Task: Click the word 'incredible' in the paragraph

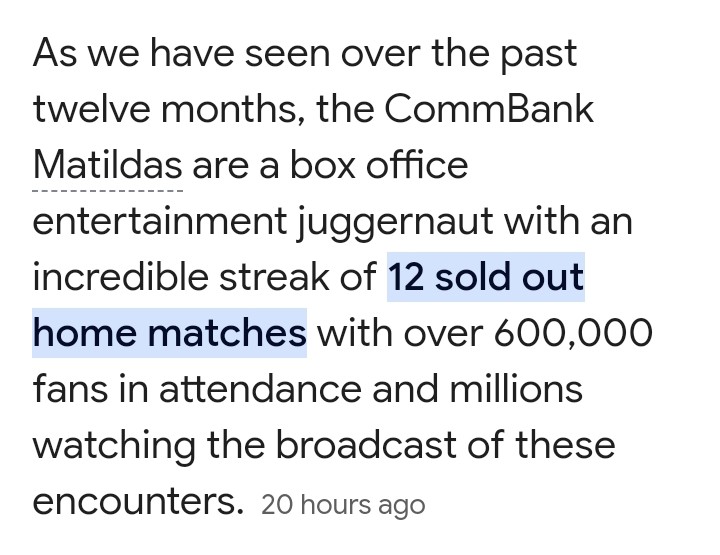Action: [x=120, y=277]
